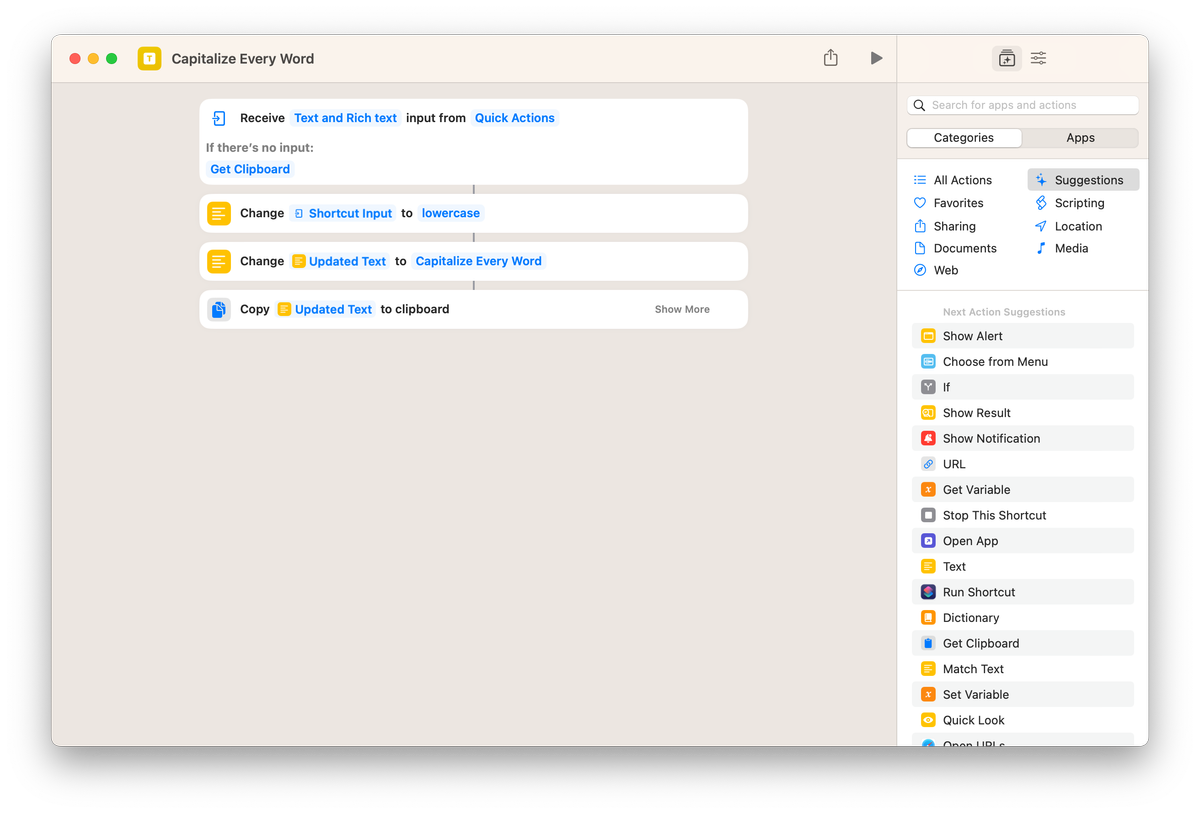Open the Get Clipboard fallback link
The height and width of the screenshot is (814, 1200).
click(249, 169)
